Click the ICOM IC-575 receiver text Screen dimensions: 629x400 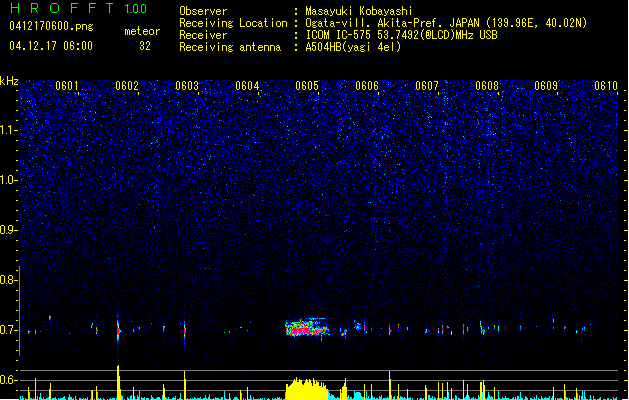[x=401, y=35]
